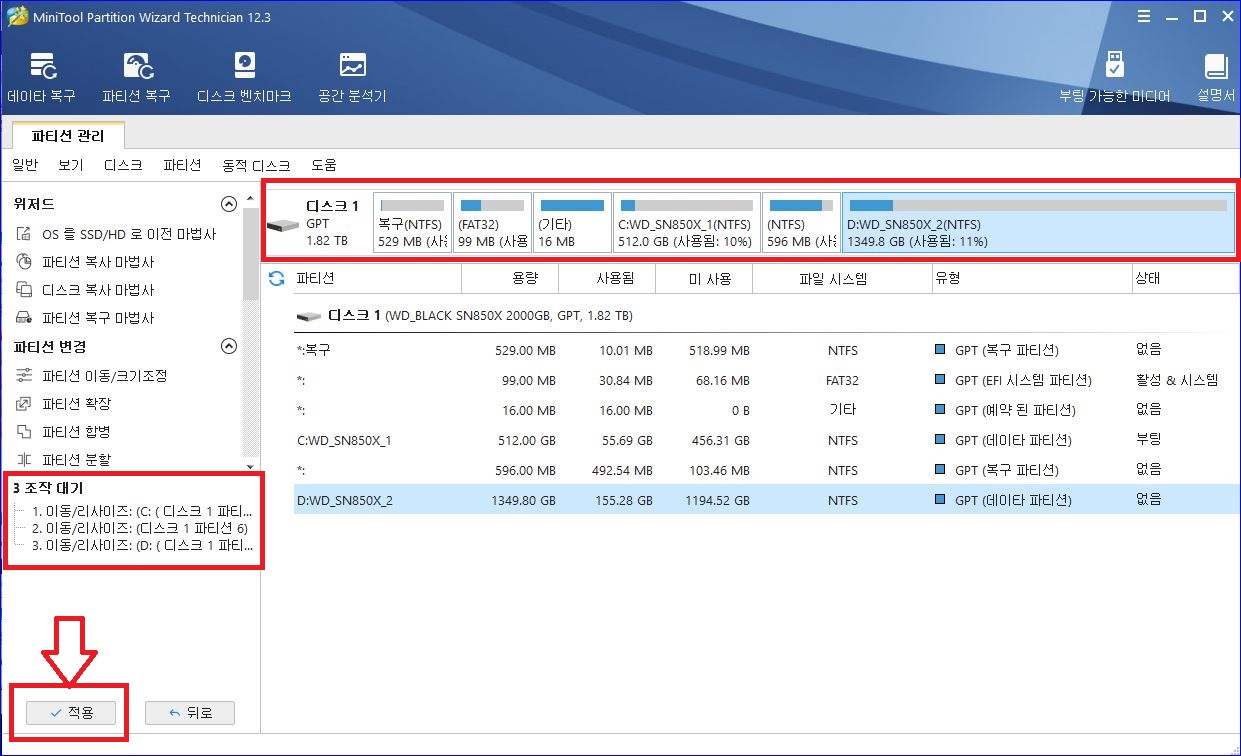Collapse the 파티션 변경 section
The image size is (1241, 756).
[x=229, y=346]
